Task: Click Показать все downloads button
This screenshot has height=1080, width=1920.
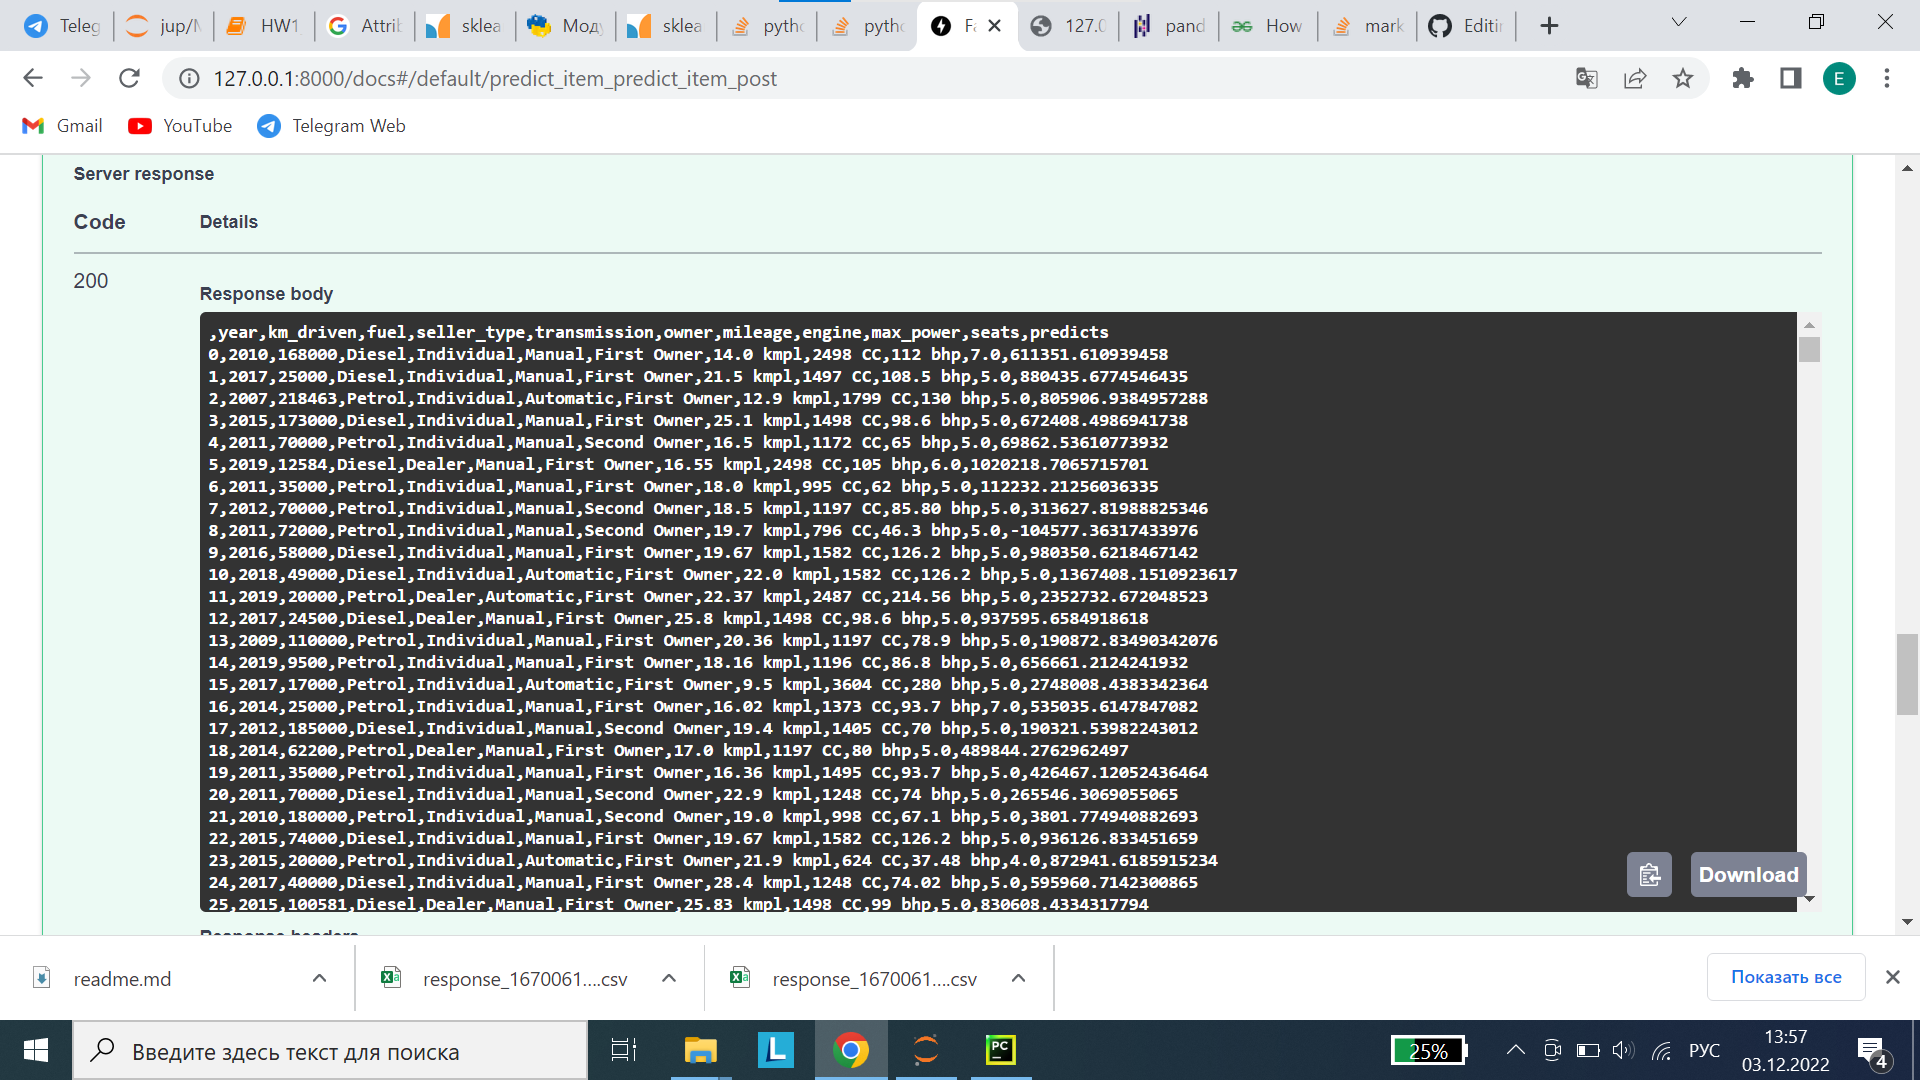Action: (x=1785, y=977)
